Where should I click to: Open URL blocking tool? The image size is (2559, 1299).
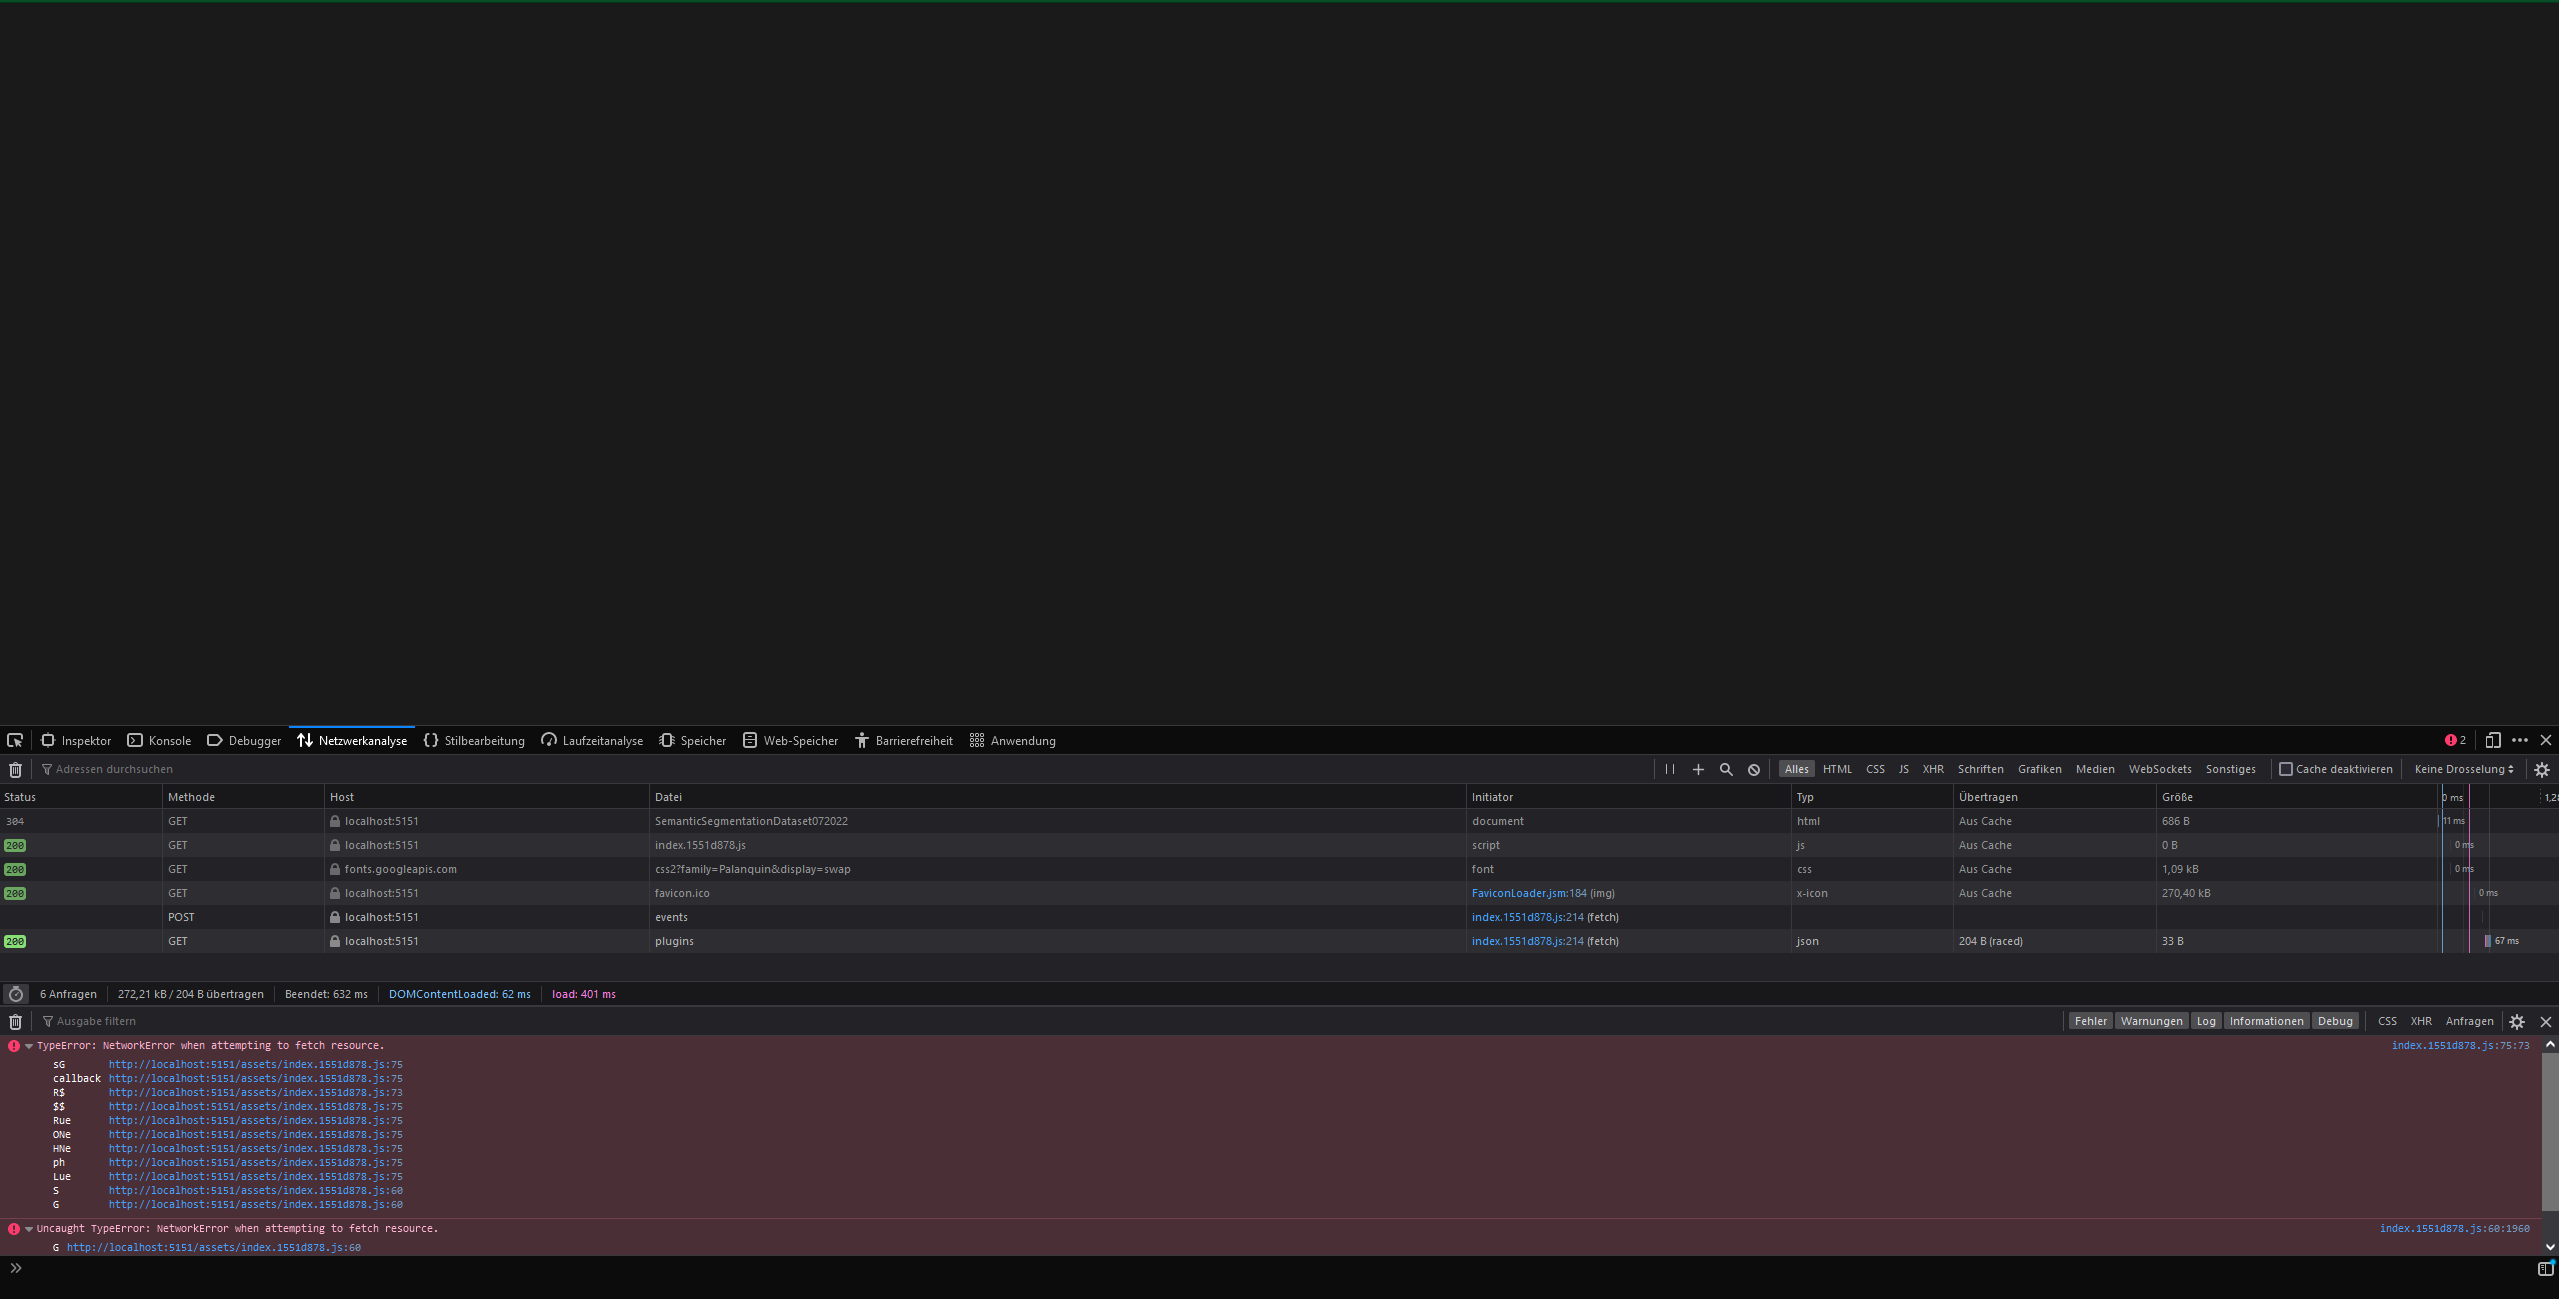[x=1754, y=769]
